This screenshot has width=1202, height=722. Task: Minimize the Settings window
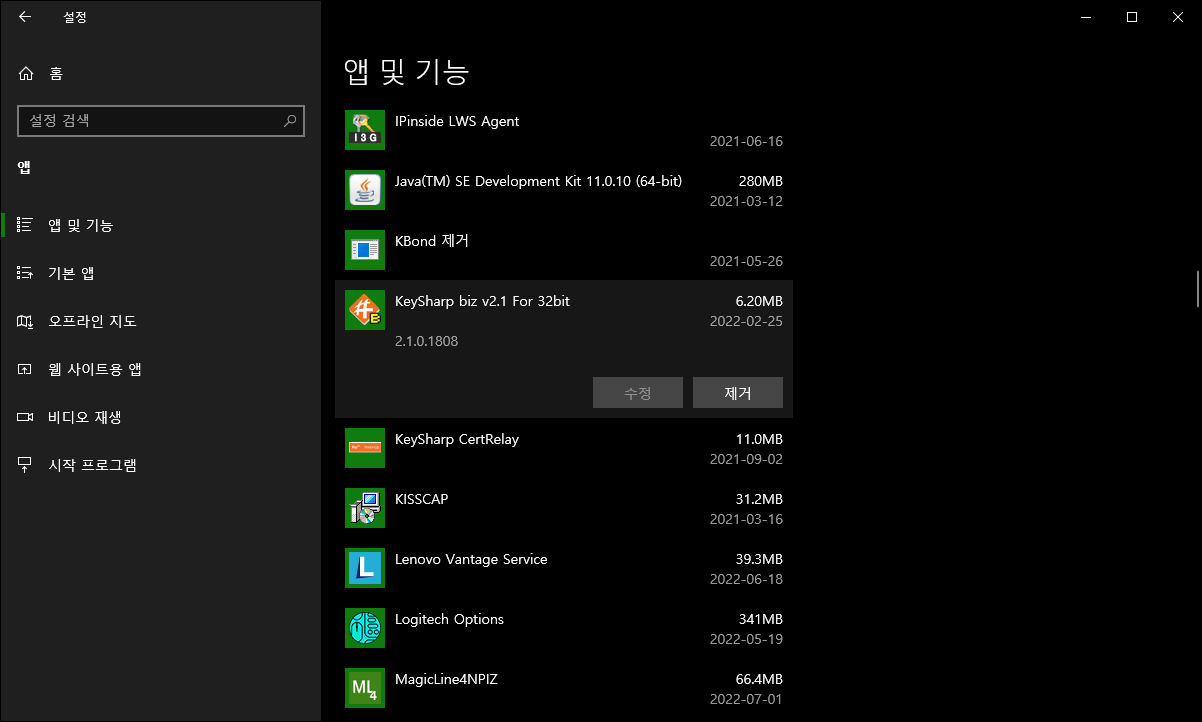click(1085, 17)
